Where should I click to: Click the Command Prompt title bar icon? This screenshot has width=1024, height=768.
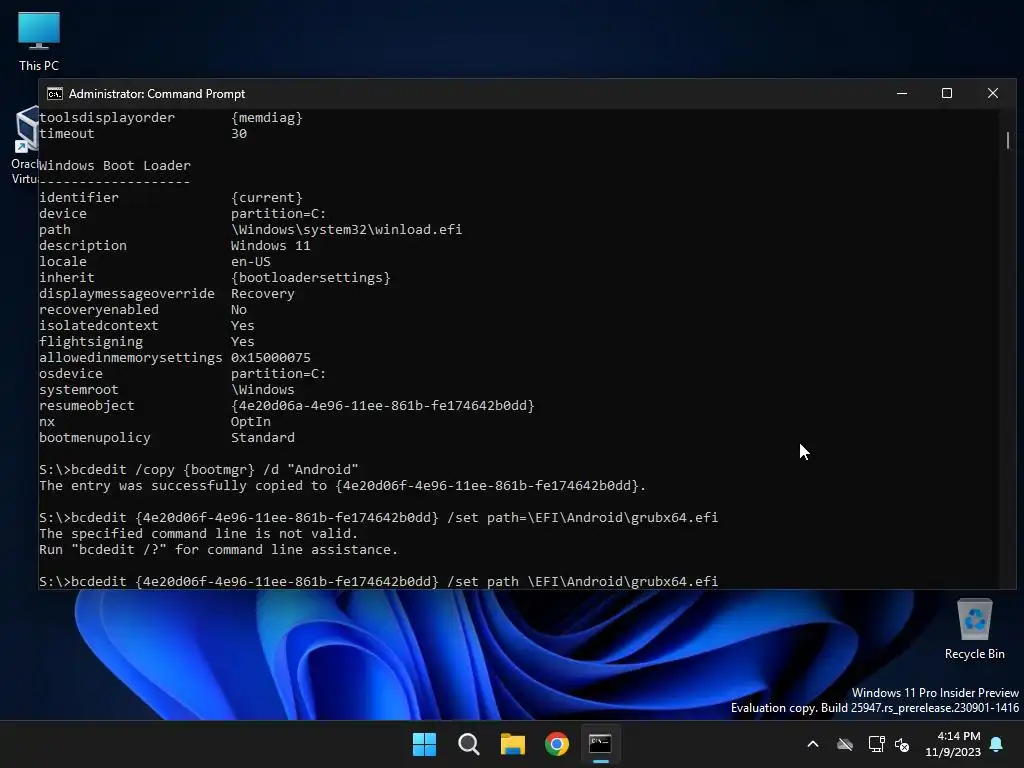coord(55,93)
